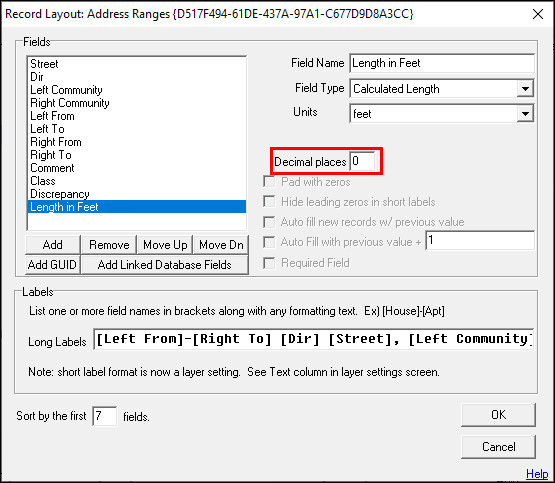
Task: Check Auto fill new records w/ previous value
Action: tap(269, 222)
